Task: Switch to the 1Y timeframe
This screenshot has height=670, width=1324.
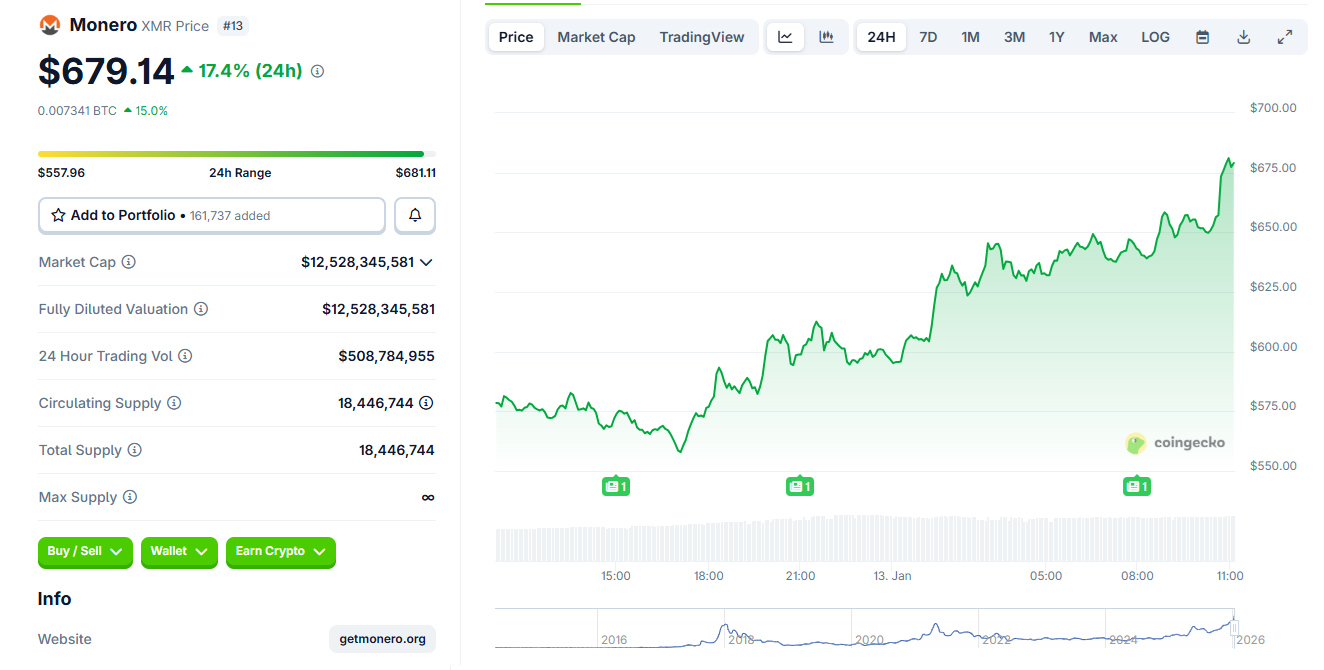Action: click(1057, 36)
